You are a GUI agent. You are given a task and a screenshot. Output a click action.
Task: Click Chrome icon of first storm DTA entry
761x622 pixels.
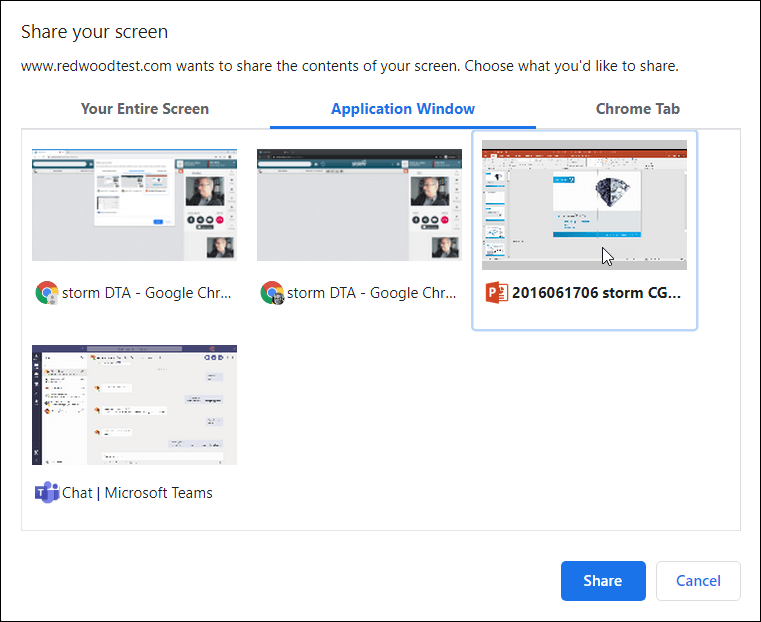[x=47, y=293]
